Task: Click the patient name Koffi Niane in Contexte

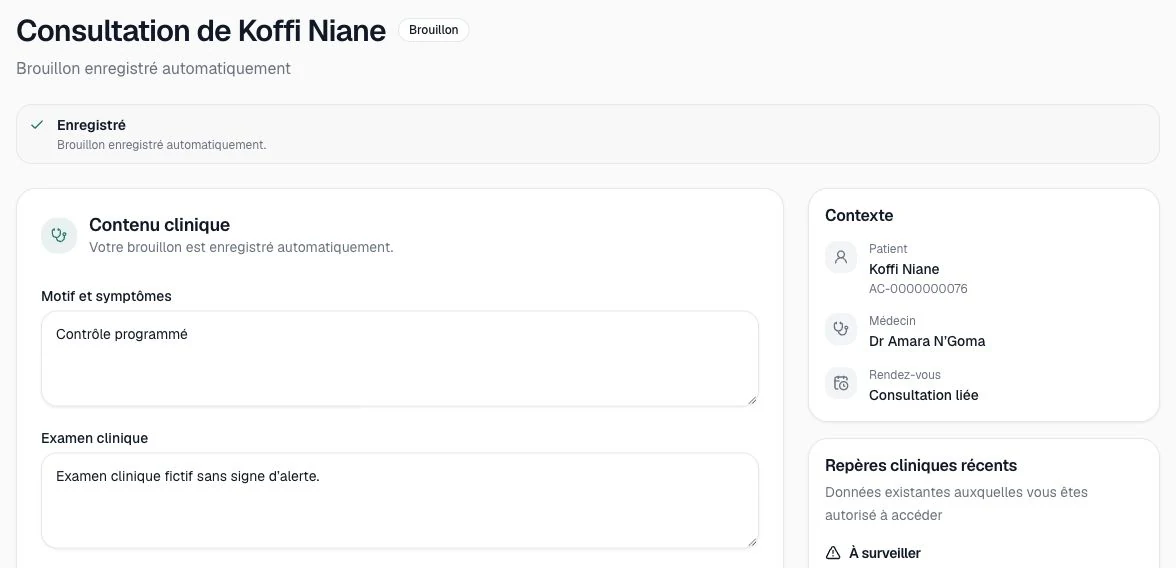Action: pos(904,269)
